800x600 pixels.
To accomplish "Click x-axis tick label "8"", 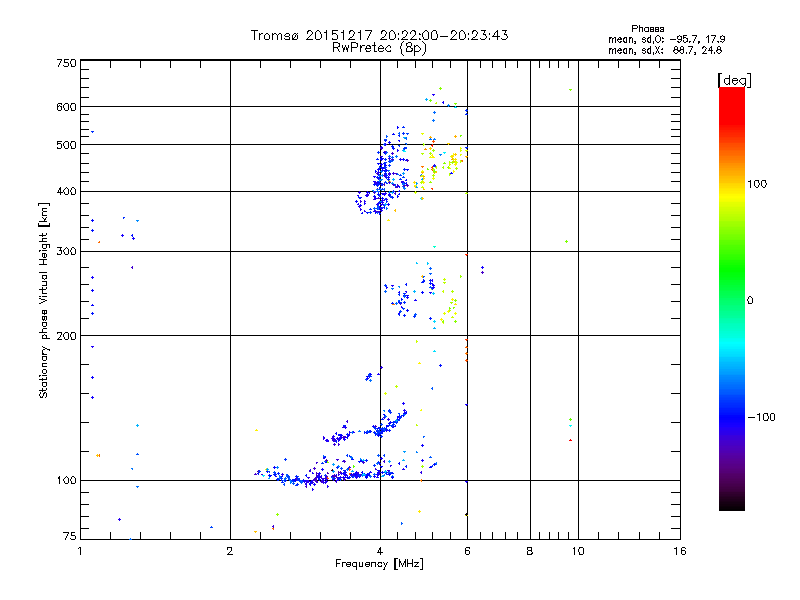I will pos(530,551).
